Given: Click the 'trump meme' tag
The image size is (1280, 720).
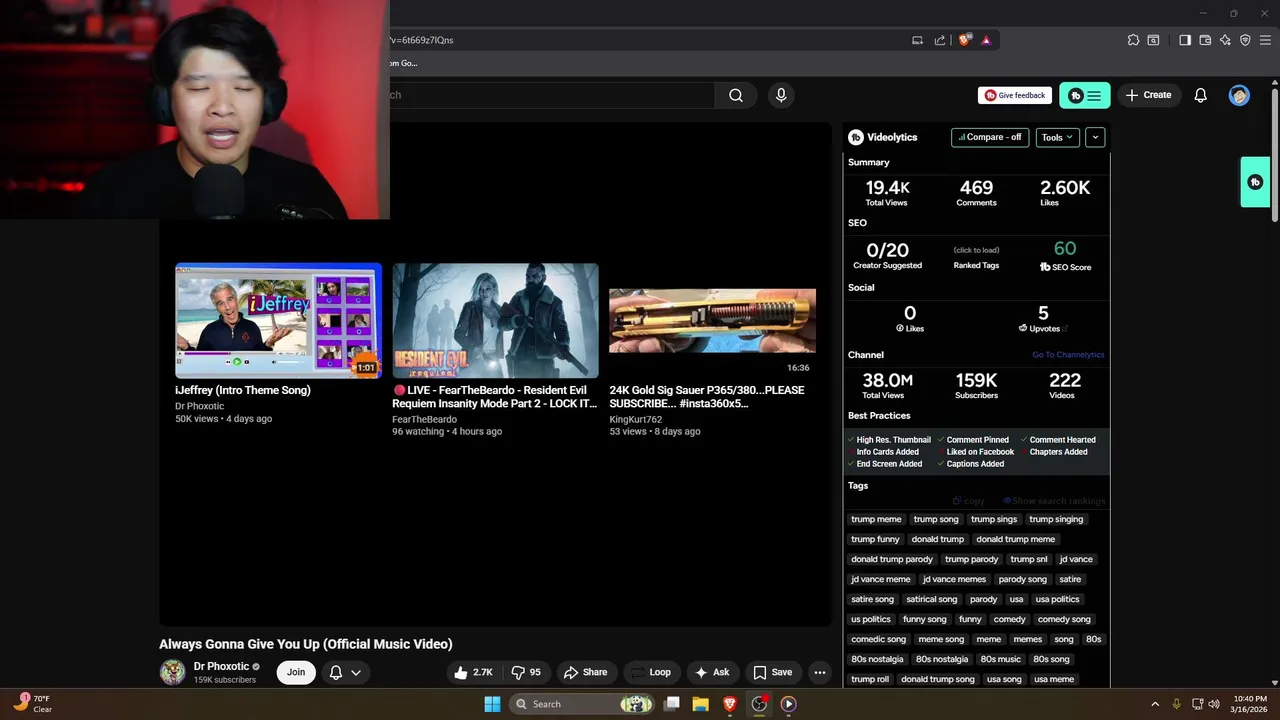Looking at the screenshot, I should (876, 519).
